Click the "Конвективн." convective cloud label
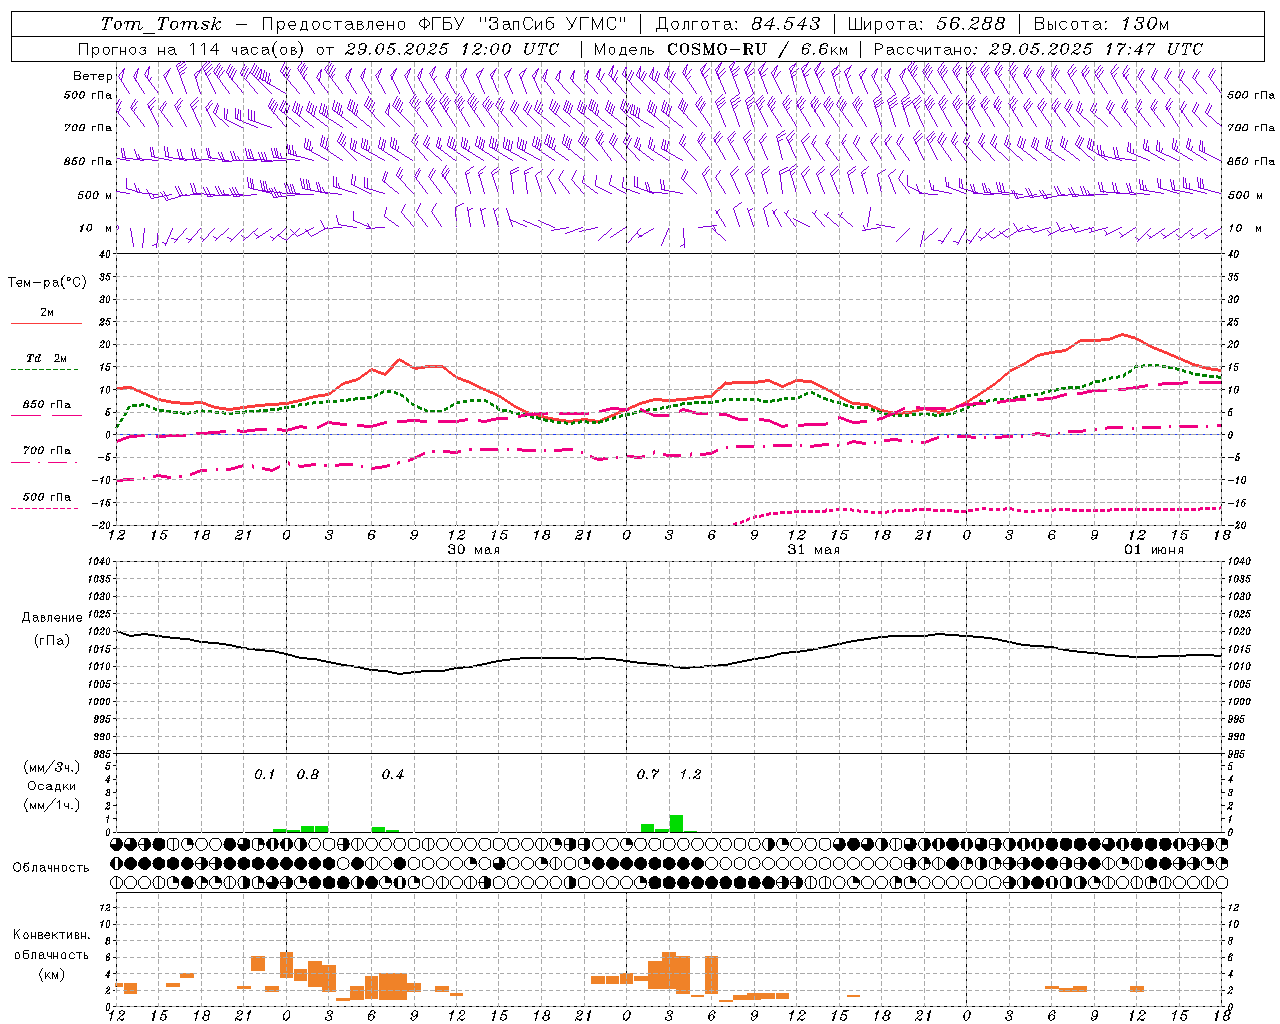The width and height of the screenshot is (1280, 1024). (51, 935)
